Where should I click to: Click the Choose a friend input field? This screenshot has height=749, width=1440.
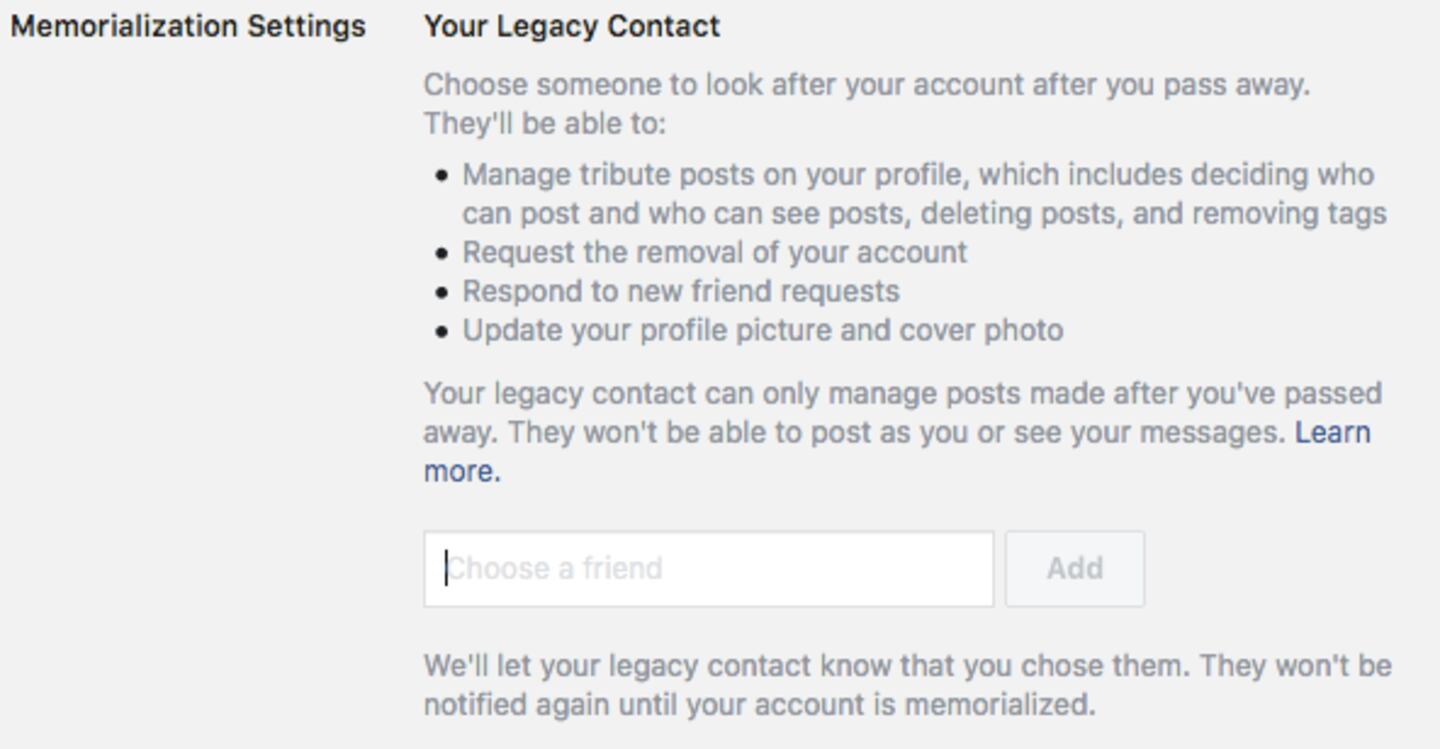(x=708, y=569)
